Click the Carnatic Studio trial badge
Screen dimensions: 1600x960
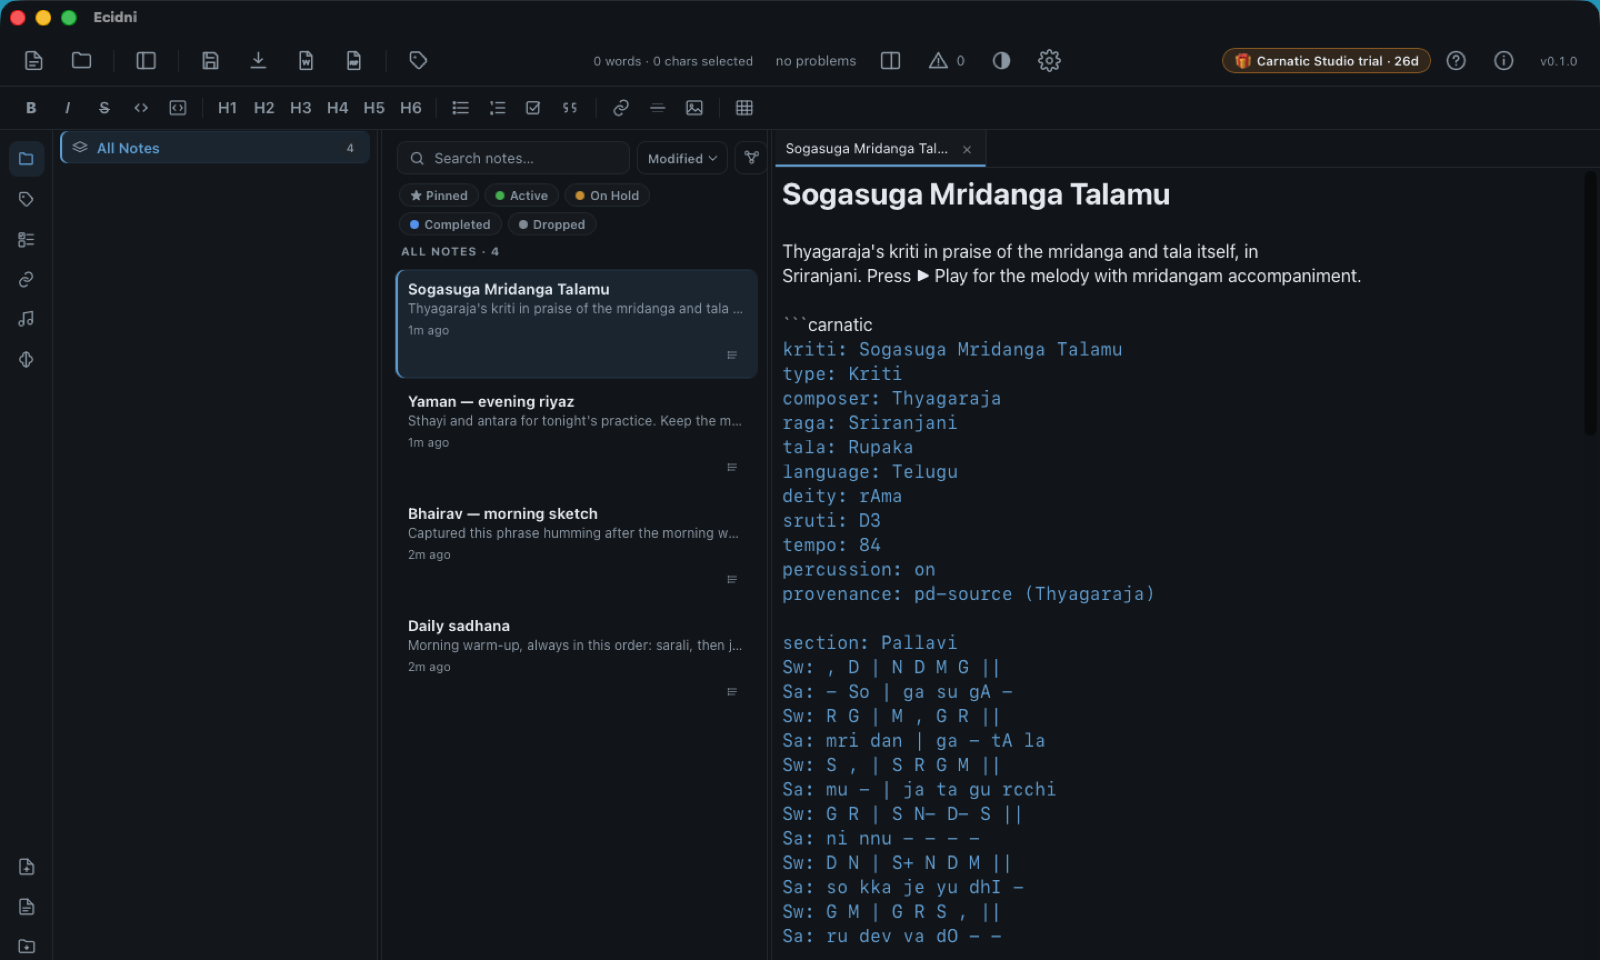tap(1326, 61)
